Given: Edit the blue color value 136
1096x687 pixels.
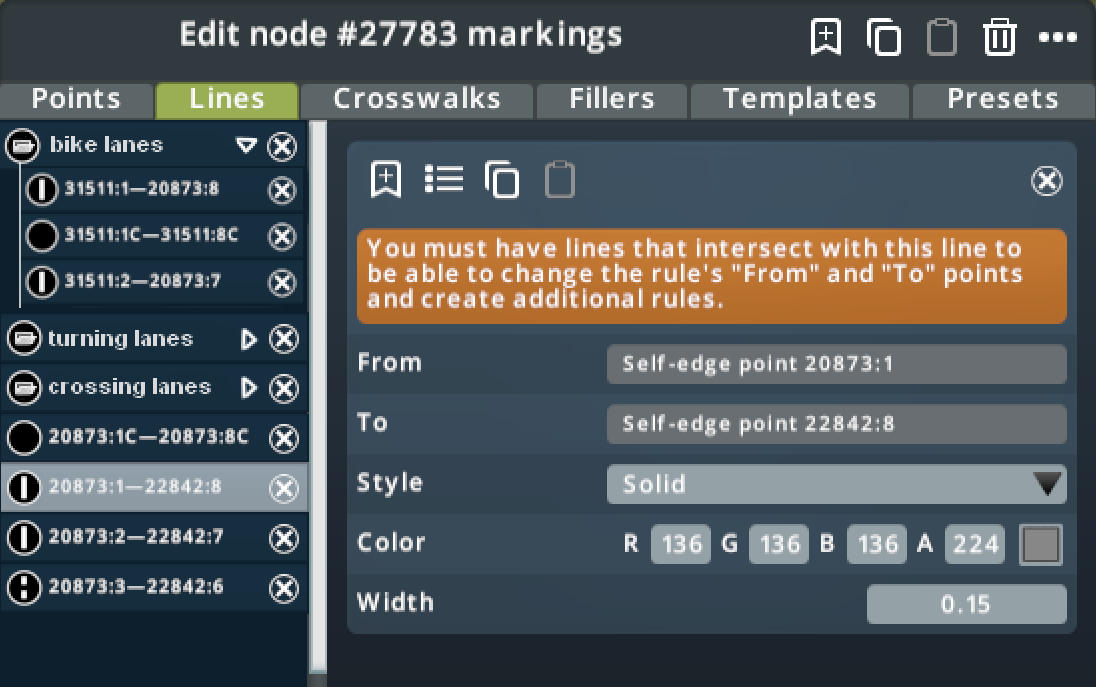Looking at the screenshot, I should tap(877, 544).
